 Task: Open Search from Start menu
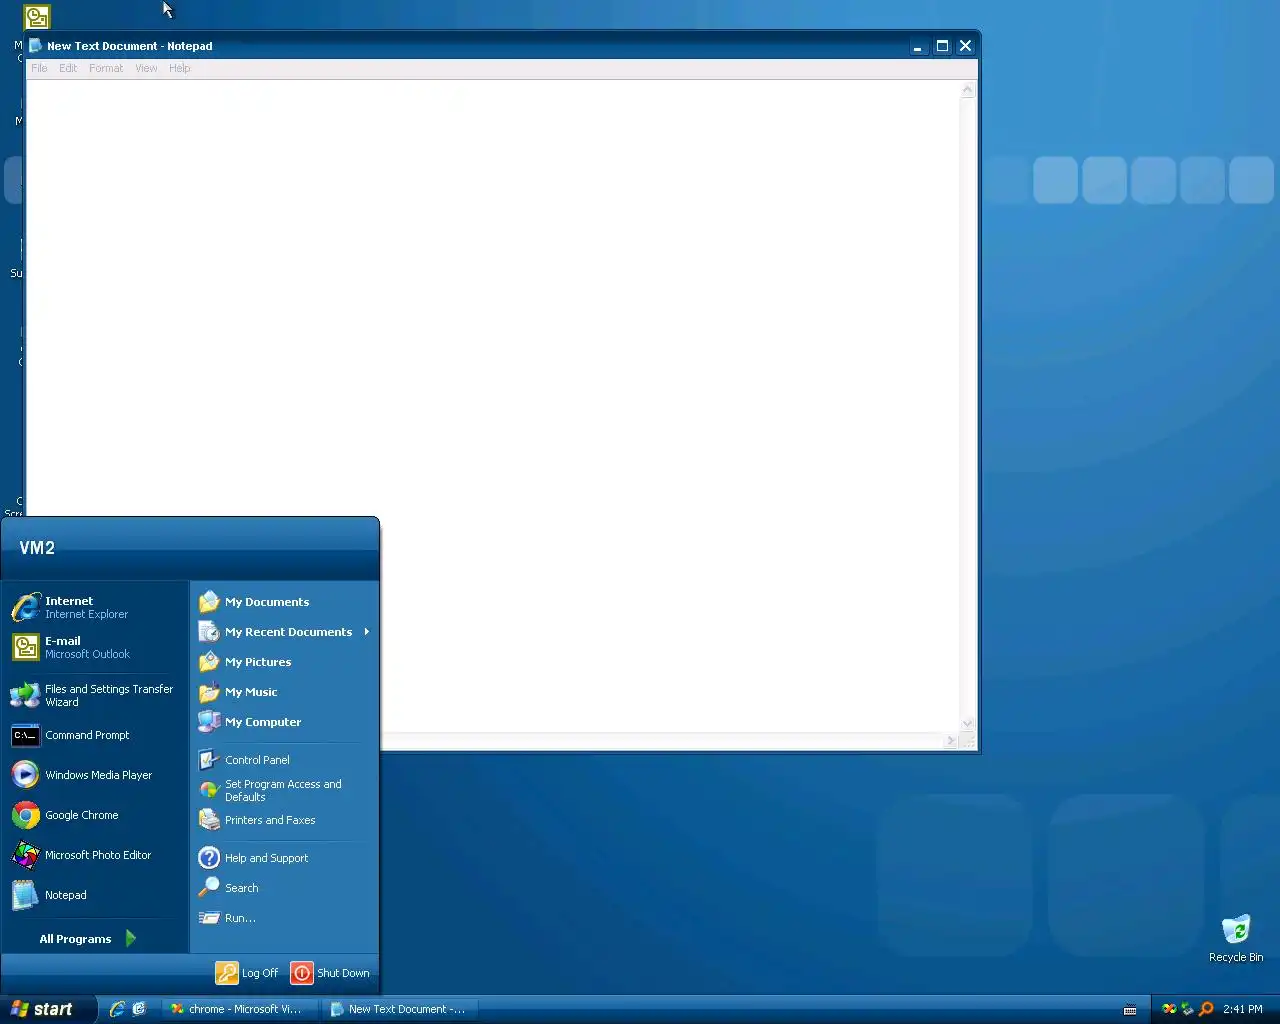point(285,888)
